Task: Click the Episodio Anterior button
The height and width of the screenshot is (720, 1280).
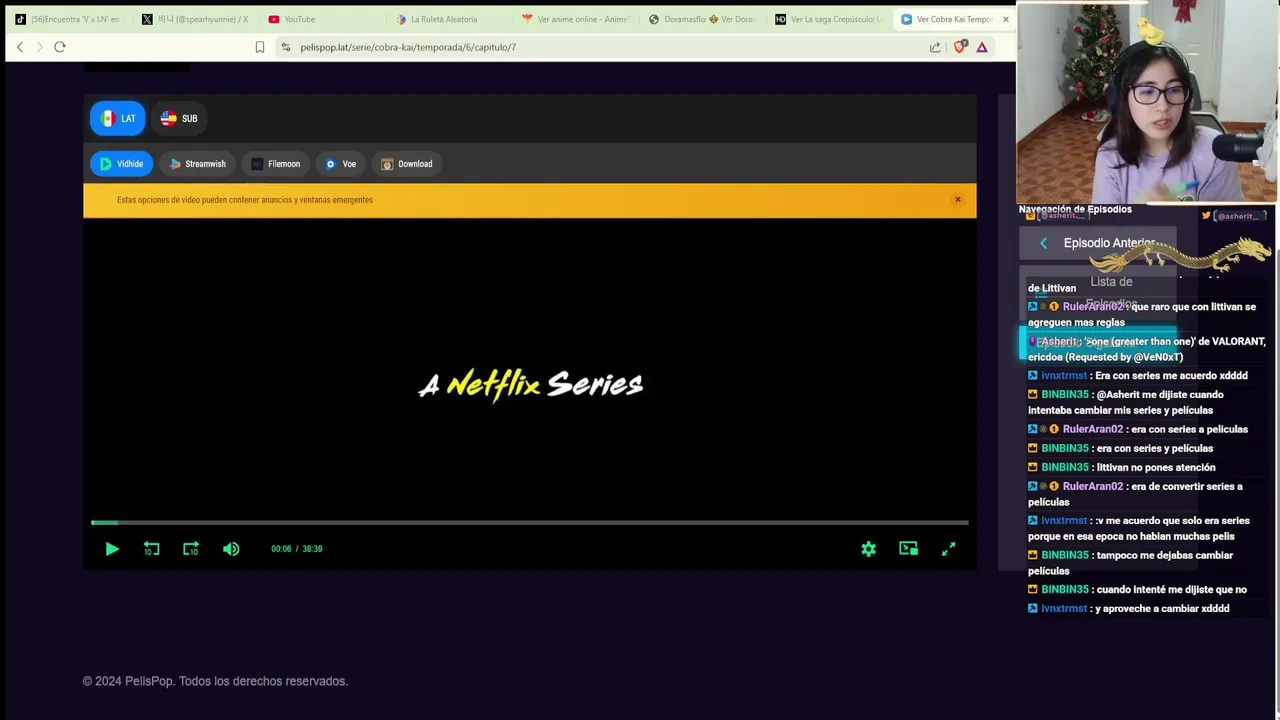Action: pos(1097,243)
